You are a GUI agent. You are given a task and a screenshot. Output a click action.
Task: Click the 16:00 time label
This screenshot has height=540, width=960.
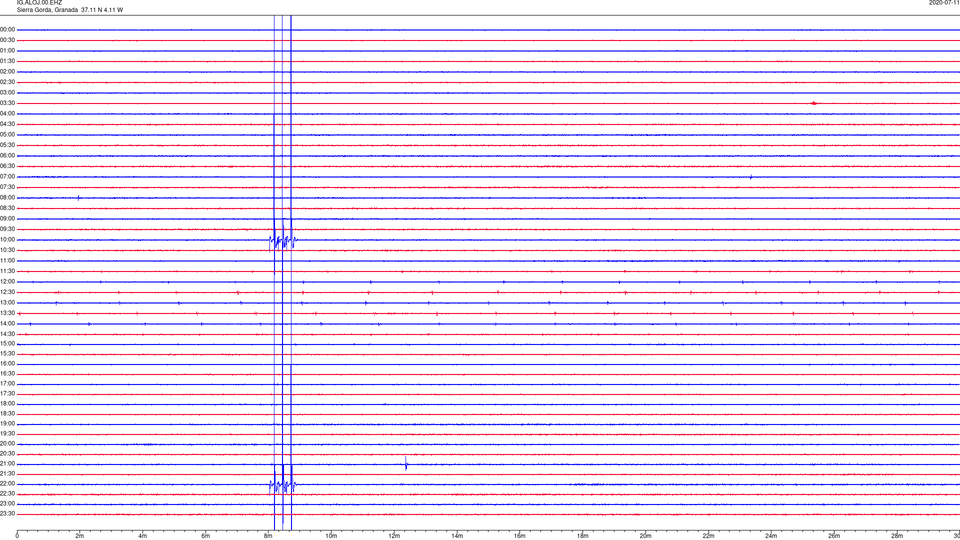(8, 363)
